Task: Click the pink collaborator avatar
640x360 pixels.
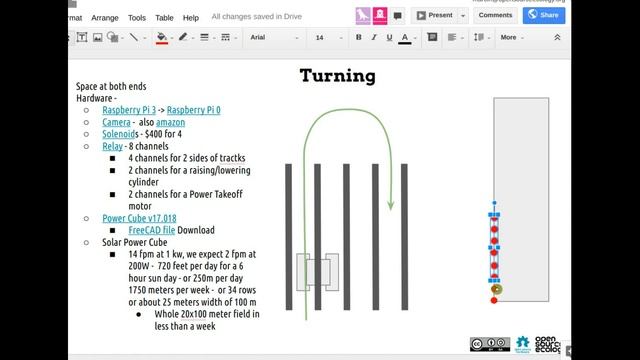Action: (380, 16)
